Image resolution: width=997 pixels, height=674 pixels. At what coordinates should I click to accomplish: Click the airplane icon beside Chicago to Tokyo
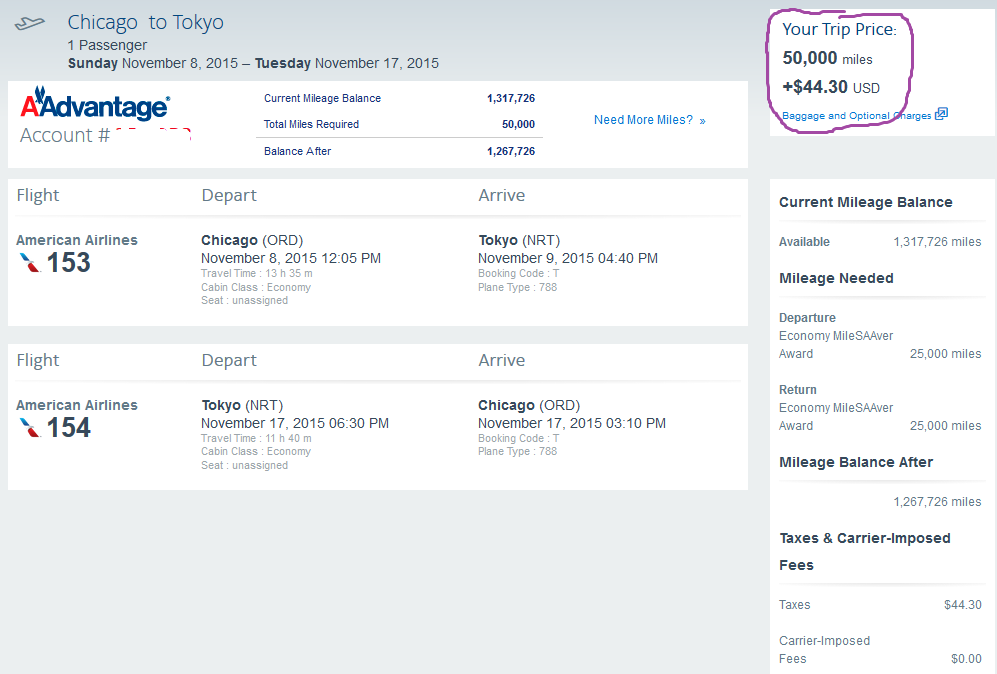tap(29, 24)
